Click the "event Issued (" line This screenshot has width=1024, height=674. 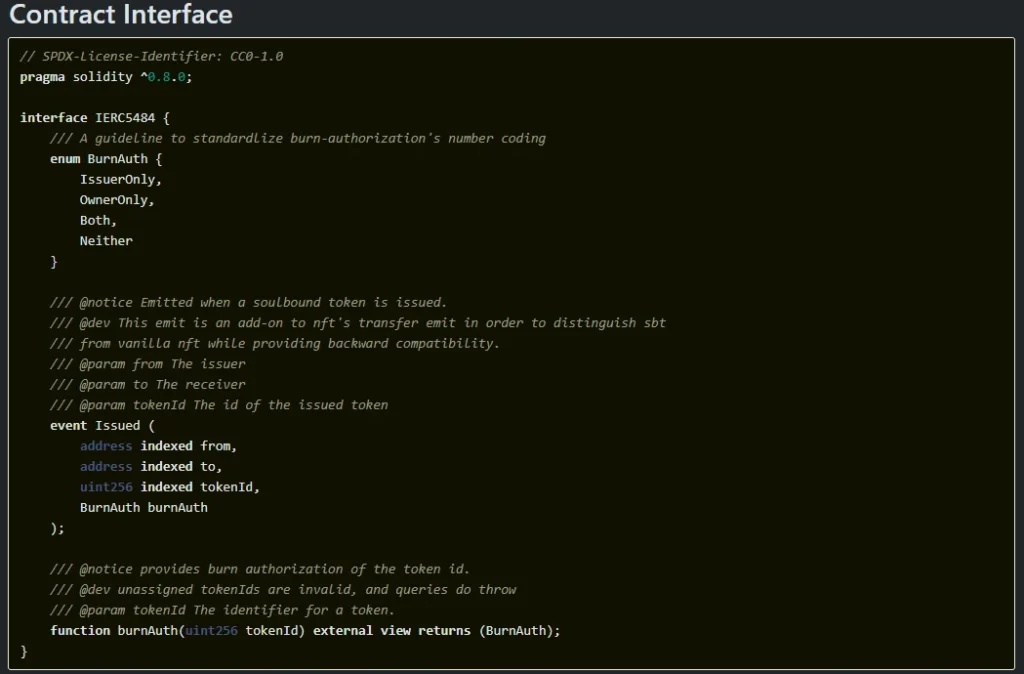point(103,426)
